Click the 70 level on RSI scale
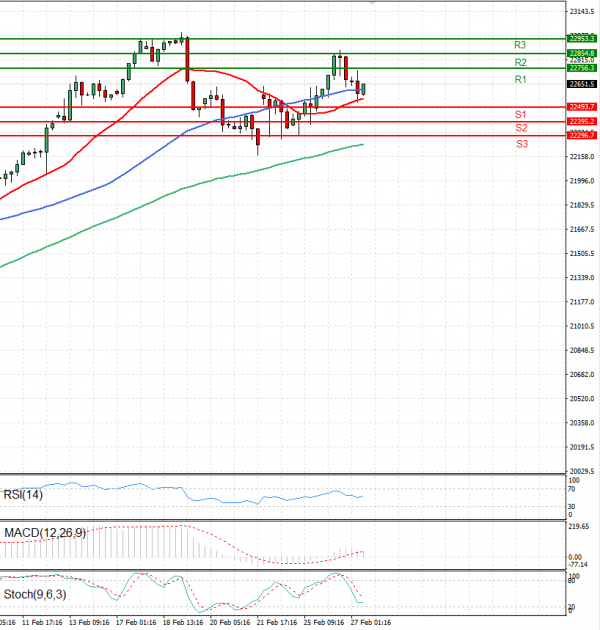600x630 pixels. click(571, 489)
